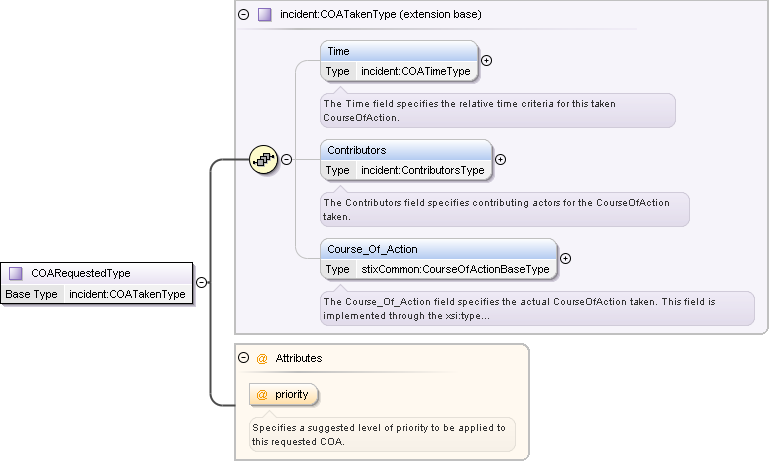The width and height of the screenshot is (770, 462).
Task: Expand the Time element
Action: point(487,60)
